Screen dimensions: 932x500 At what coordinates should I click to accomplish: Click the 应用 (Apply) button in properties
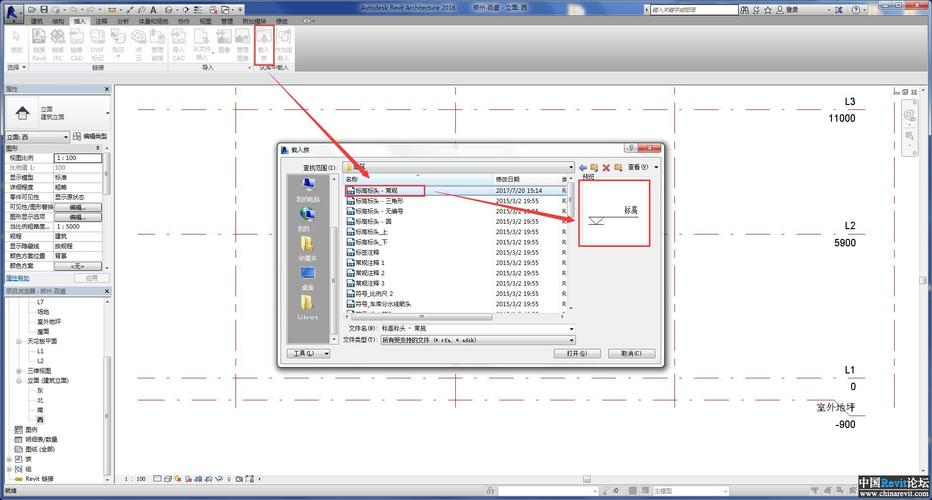pyautogui.click(x=92, y=278)
